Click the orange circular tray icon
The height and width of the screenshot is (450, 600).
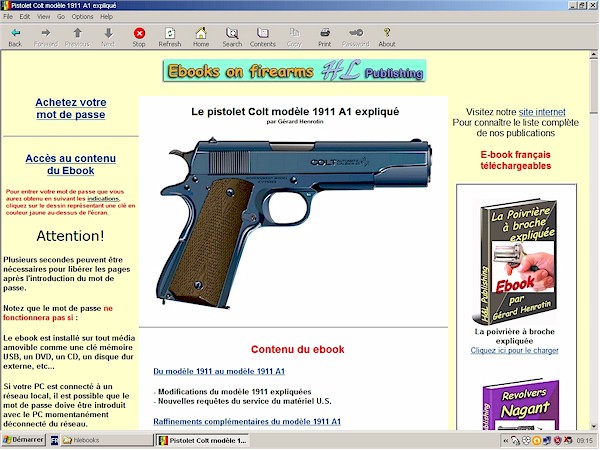[536, 441]
